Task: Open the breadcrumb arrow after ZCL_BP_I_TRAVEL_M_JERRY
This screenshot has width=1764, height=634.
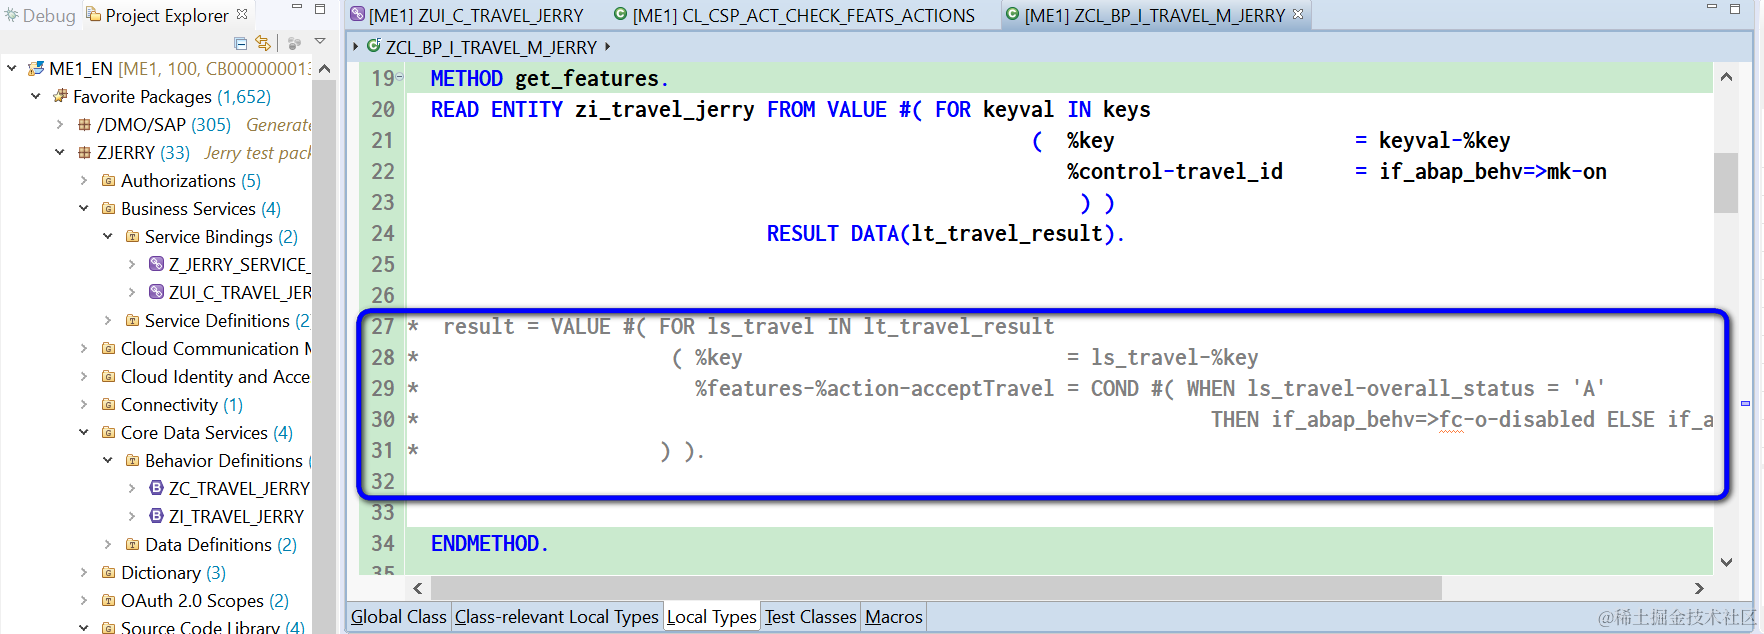Action: click(607, 46)
